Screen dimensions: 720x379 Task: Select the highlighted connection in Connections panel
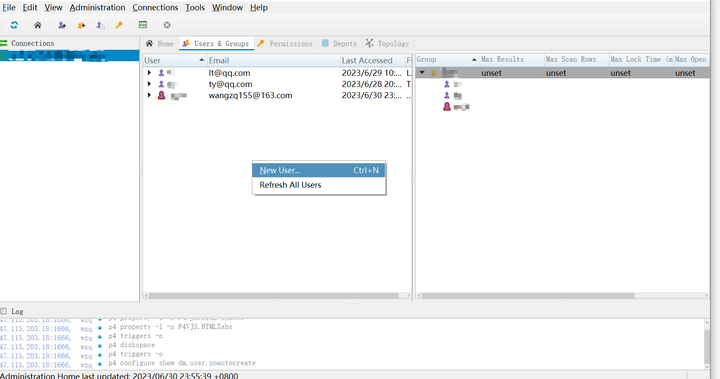pyautogui.click(x=69, y=56)
